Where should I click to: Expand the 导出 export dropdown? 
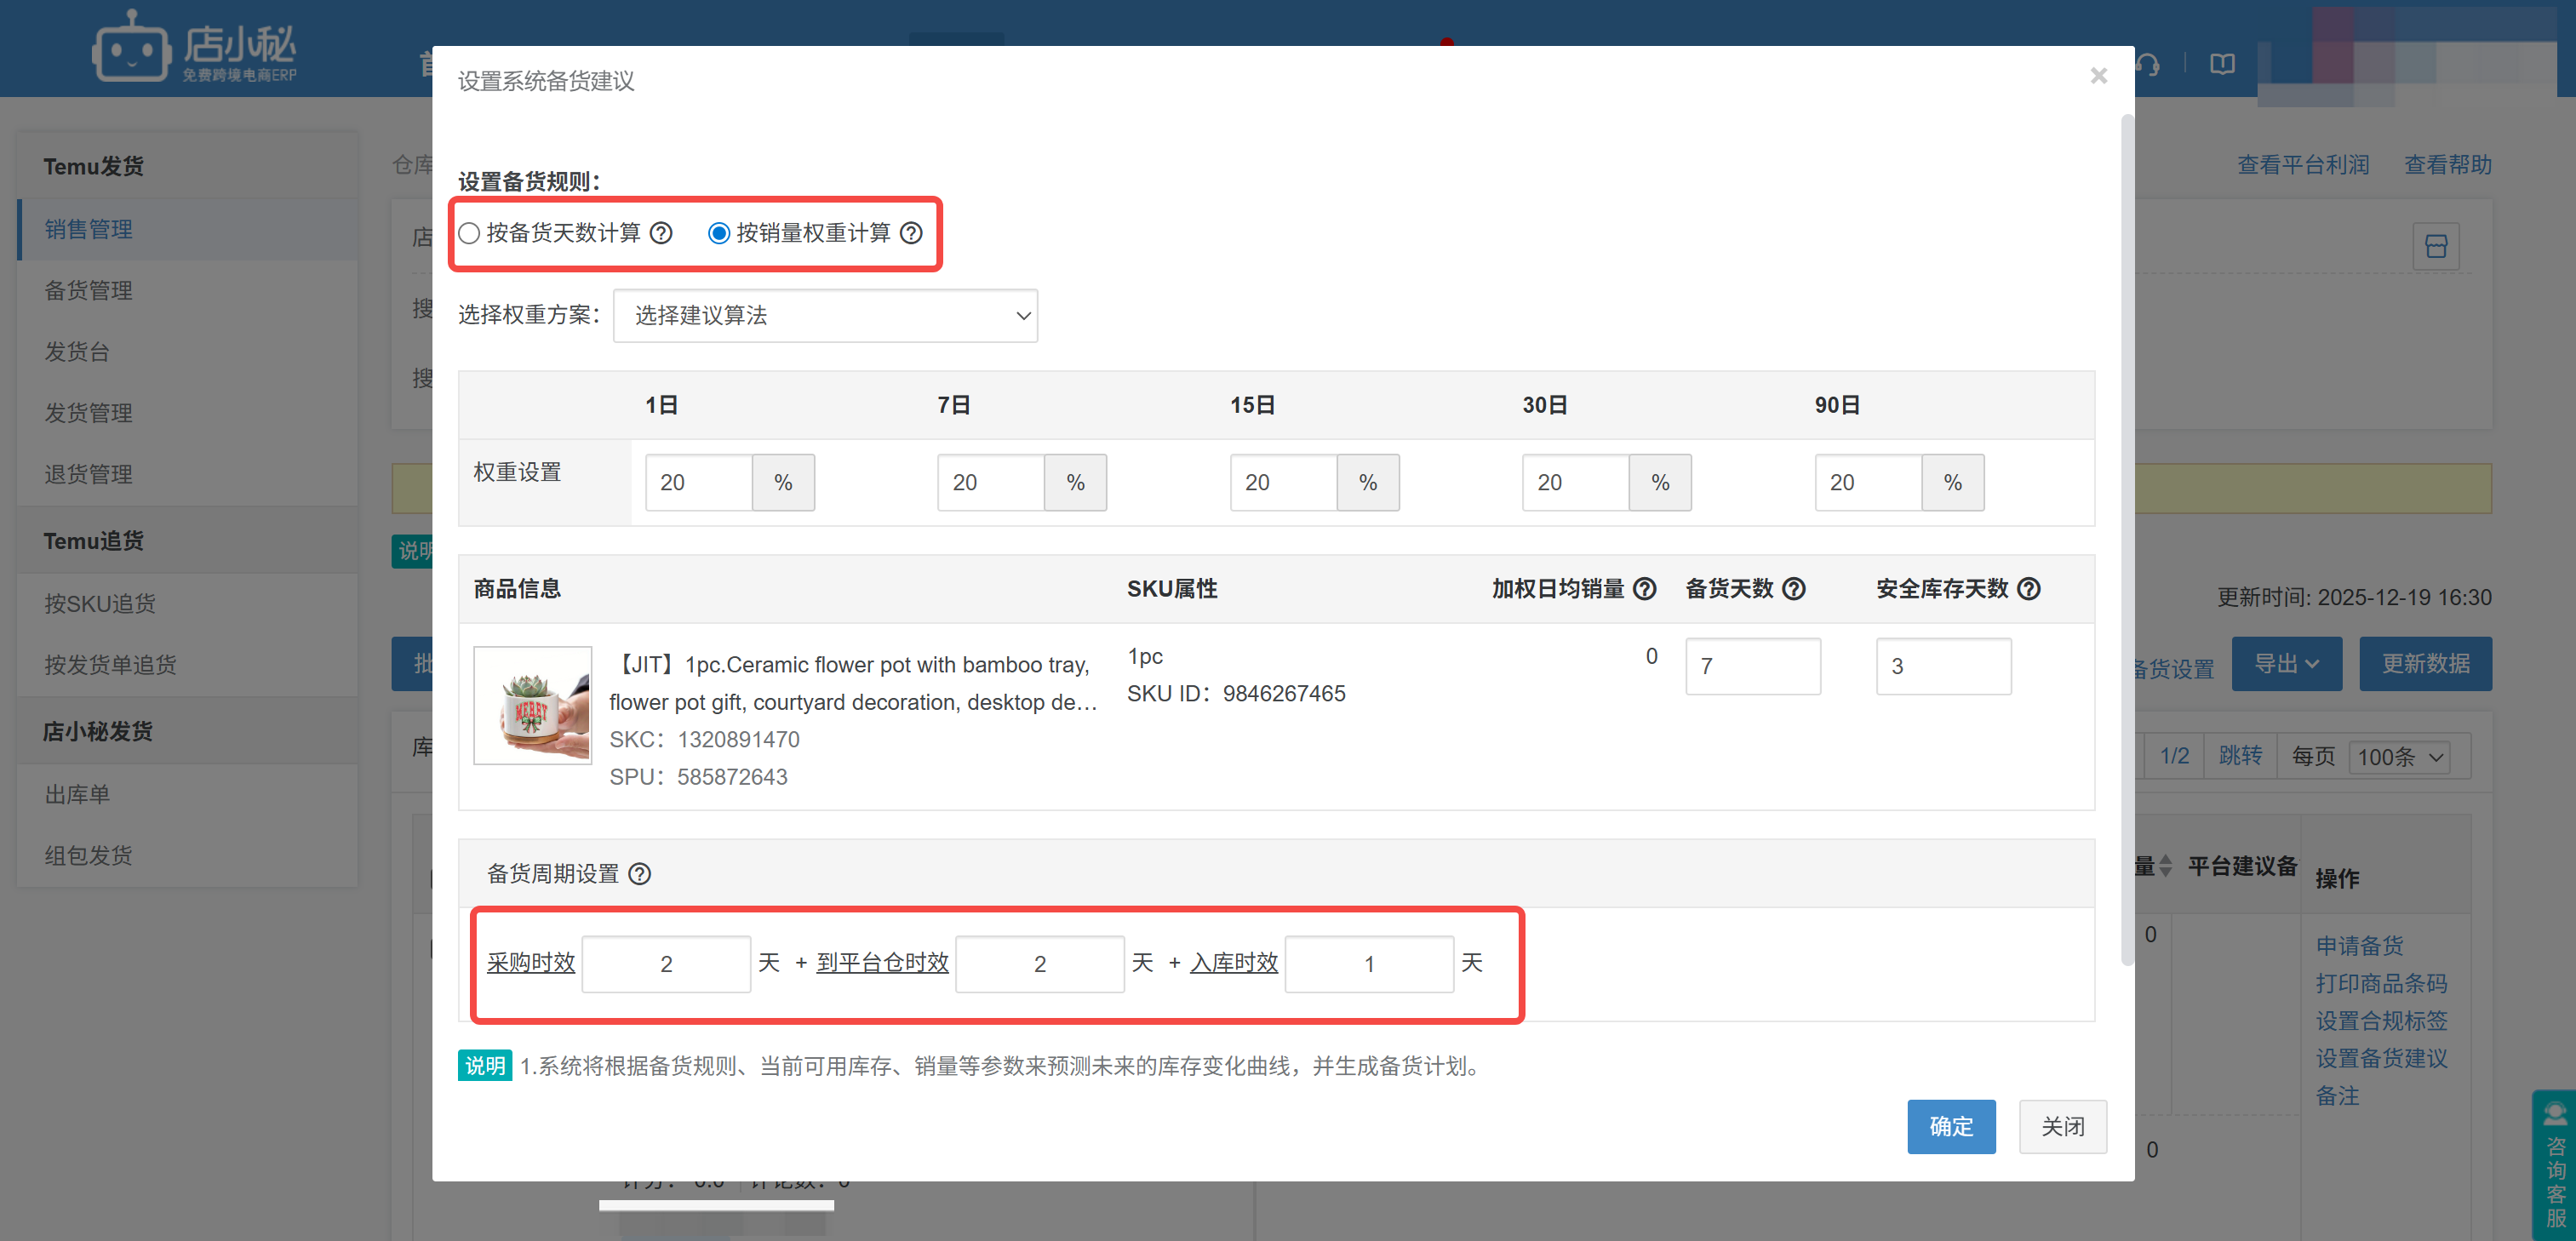click(x=2287, y=663)
